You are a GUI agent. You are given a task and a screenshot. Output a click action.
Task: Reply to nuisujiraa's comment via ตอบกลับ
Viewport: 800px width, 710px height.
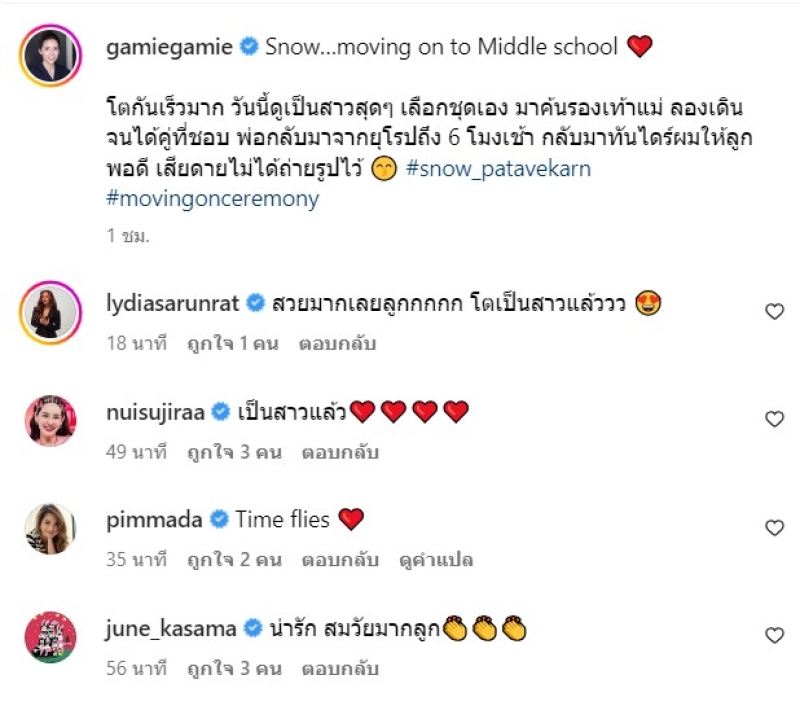tap(340, 452)
